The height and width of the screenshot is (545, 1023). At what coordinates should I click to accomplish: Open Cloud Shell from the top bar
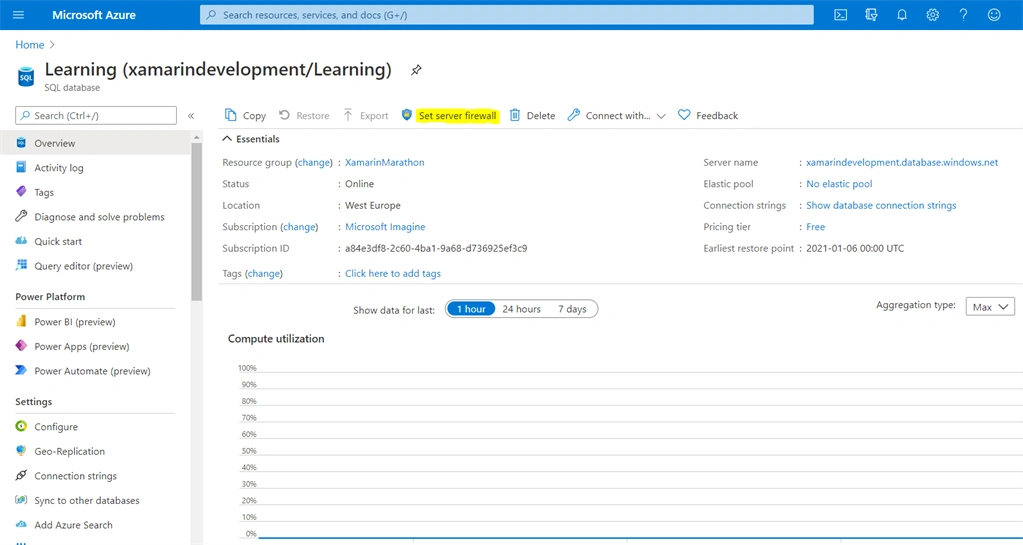[x=840, y=14]
